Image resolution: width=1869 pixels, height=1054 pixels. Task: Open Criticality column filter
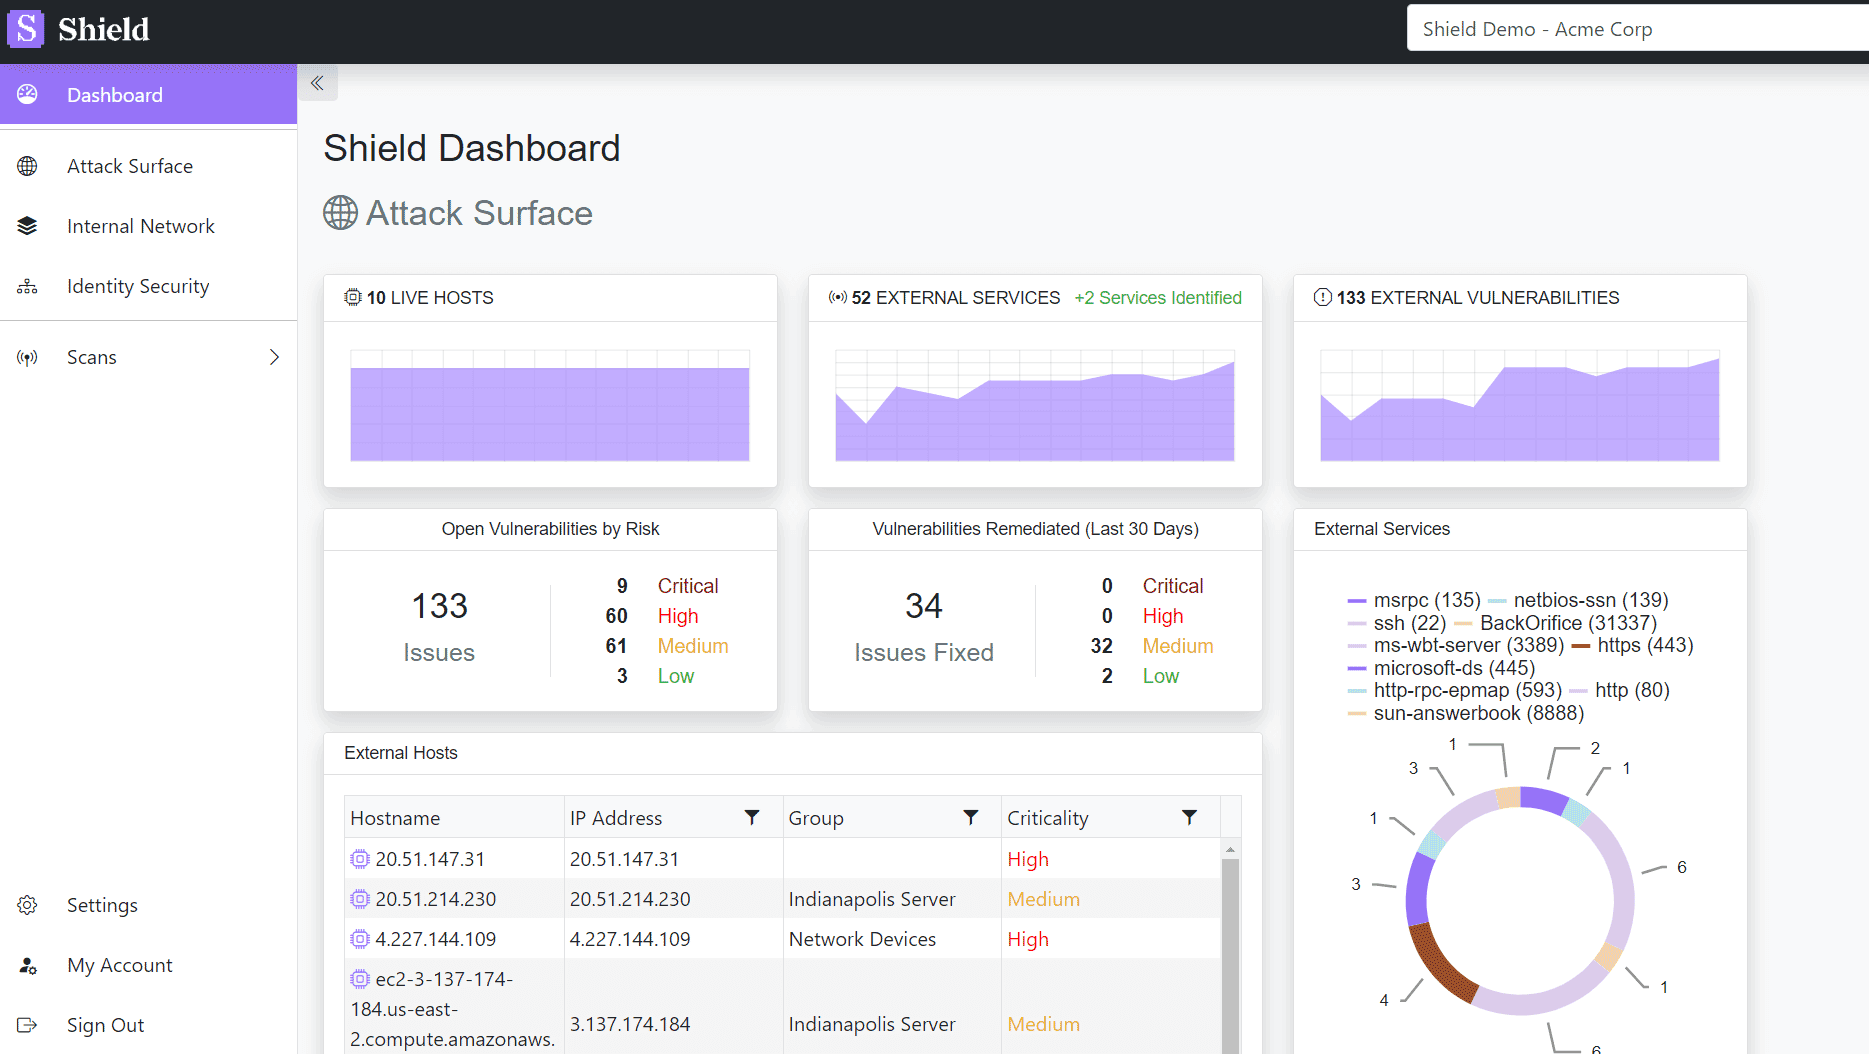pyautogui.click(x=1189, y=818)
